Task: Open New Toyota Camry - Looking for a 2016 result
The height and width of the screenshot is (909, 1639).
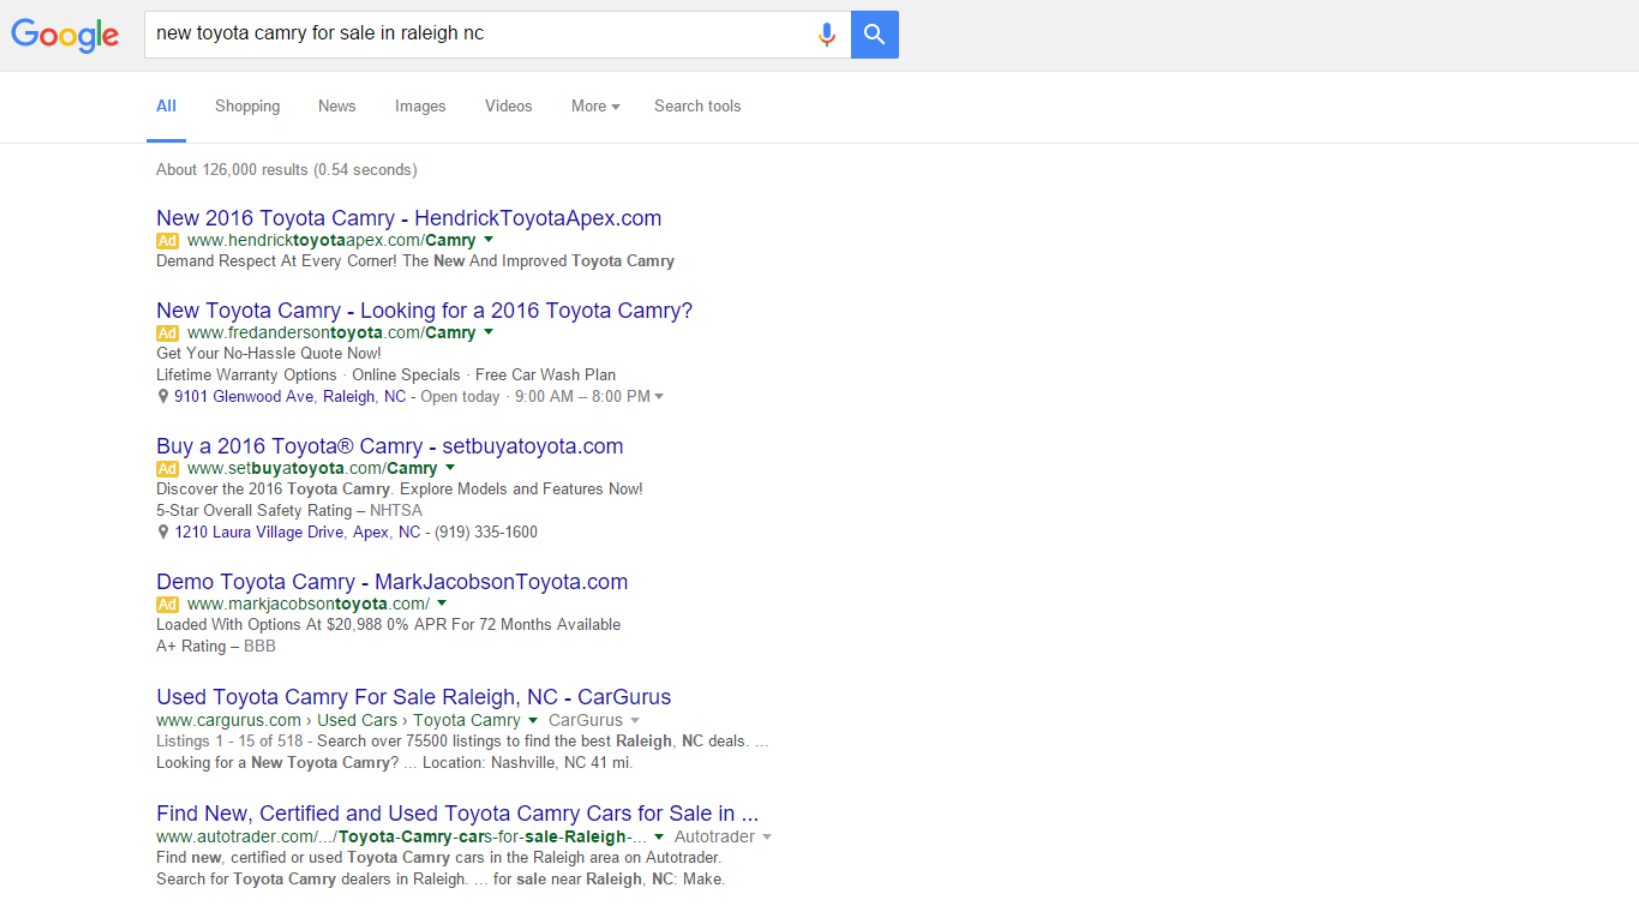Action: [x=424, y=311]
